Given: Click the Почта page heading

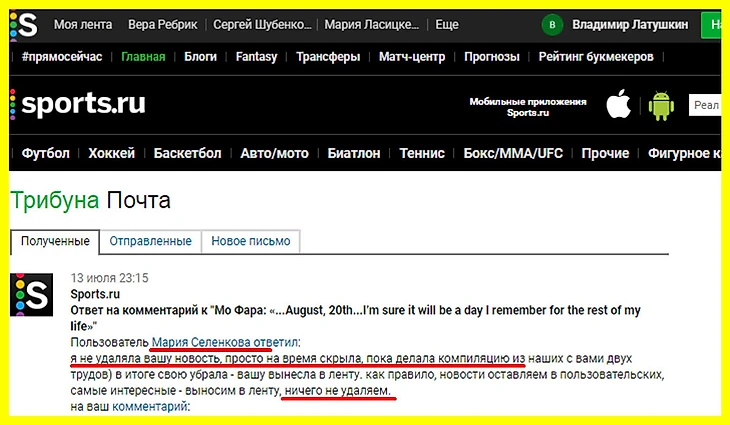Looking at the screenshot, I should click(138, 201).
